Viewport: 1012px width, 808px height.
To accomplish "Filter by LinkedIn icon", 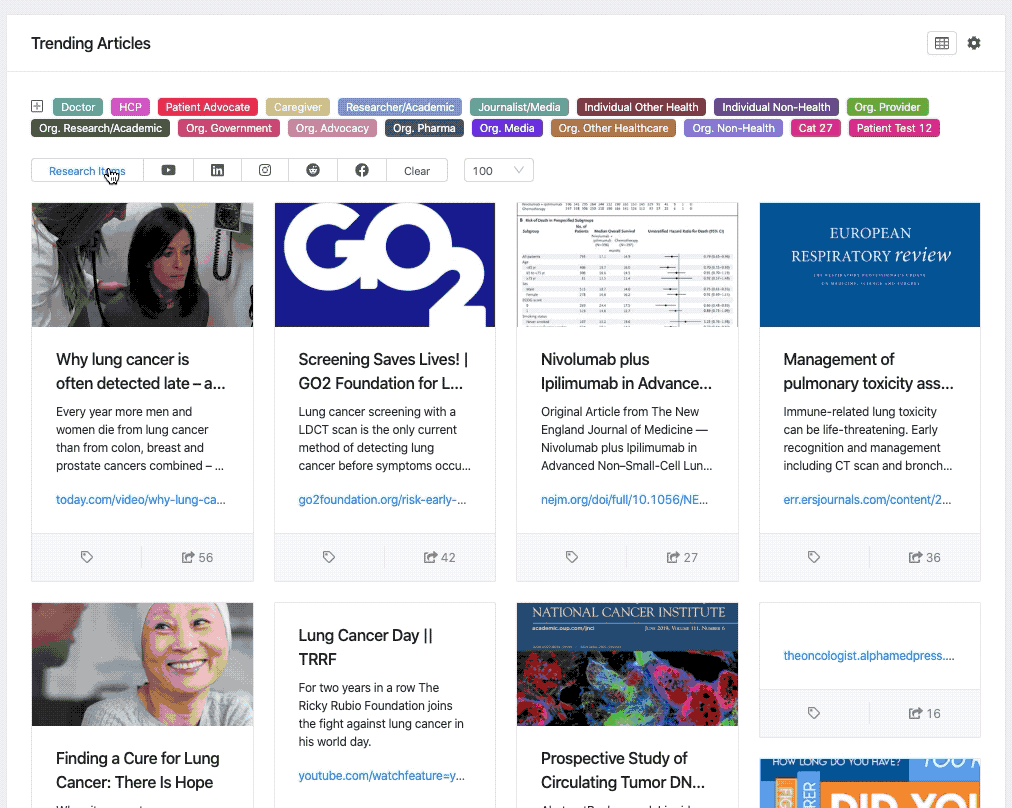I will click(x=218, y=170).
